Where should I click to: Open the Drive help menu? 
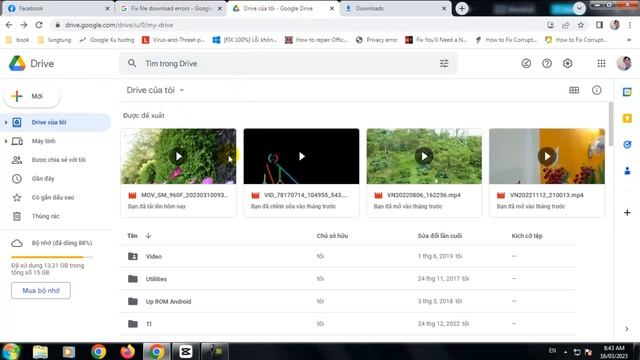coord(547,63)
